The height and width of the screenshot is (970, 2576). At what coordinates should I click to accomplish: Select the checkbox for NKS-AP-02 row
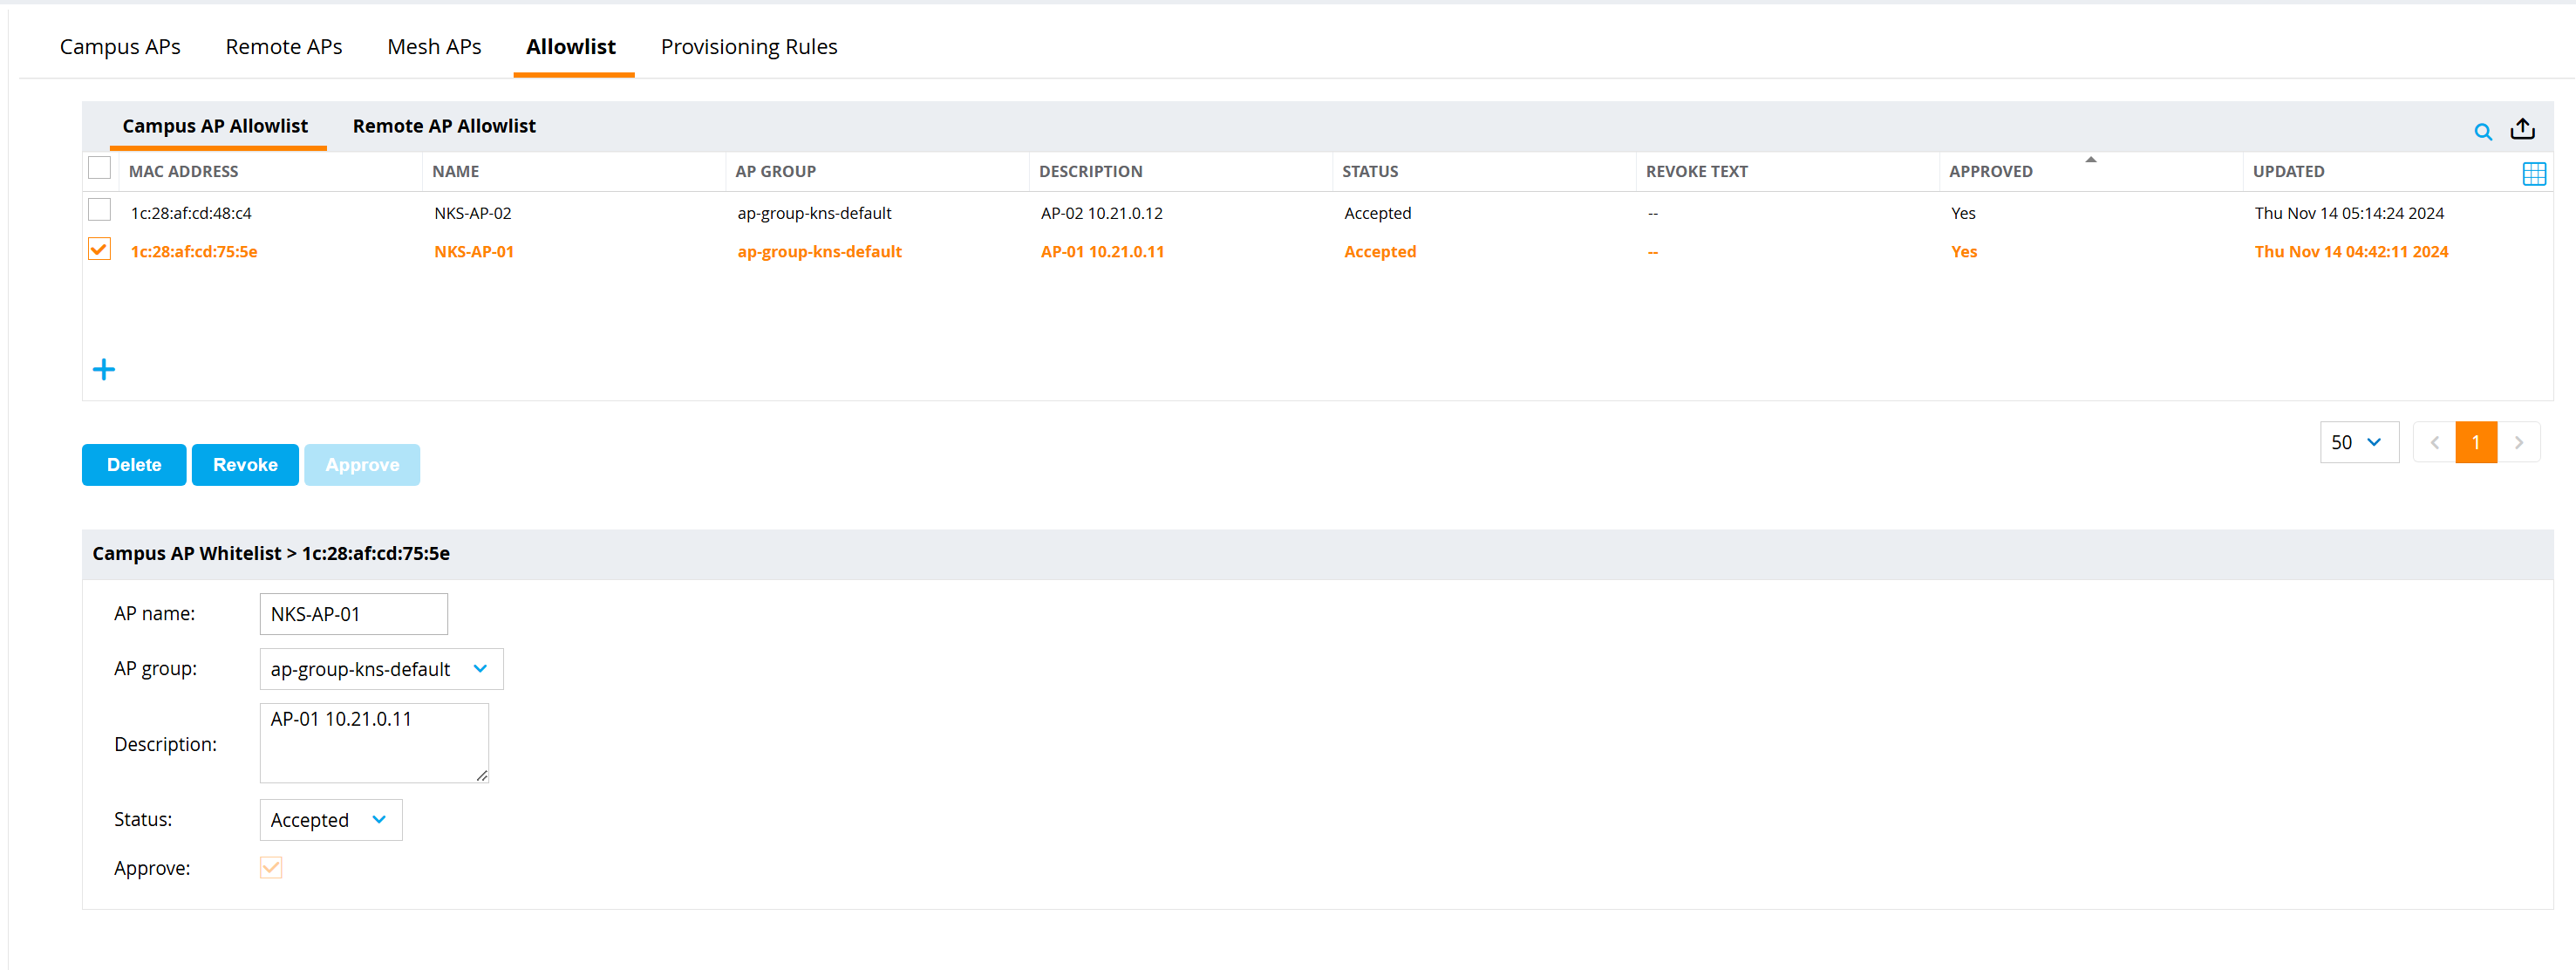click(99, 210)
